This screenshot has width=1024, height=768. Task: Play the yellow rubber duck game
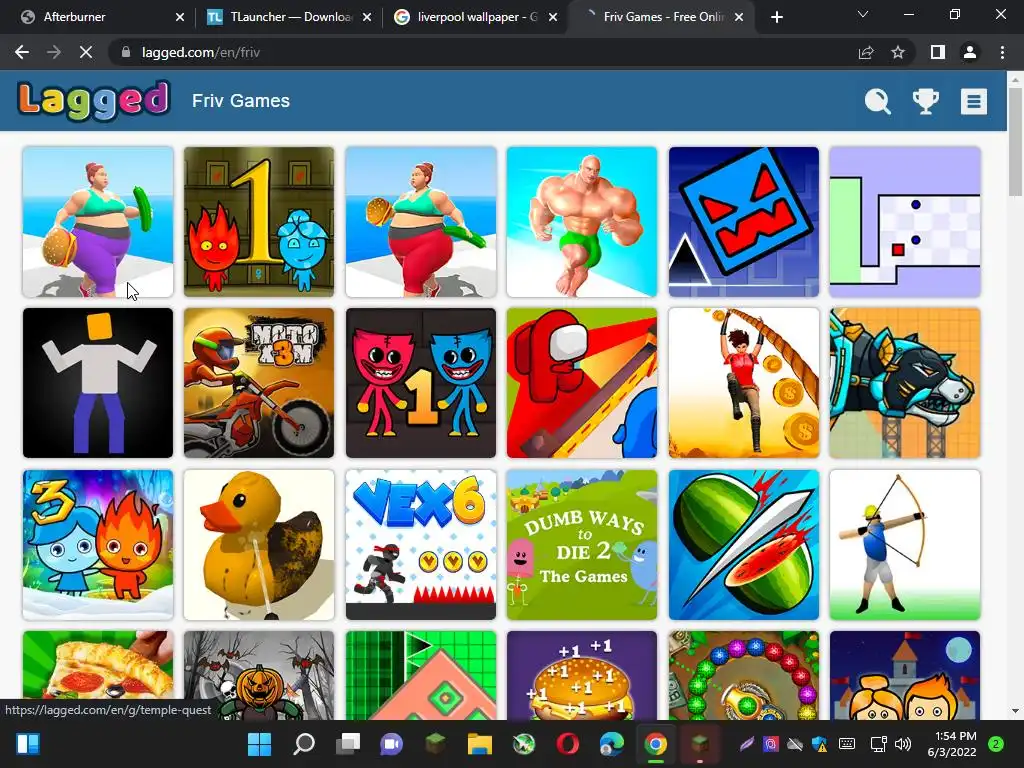(259, 545)
